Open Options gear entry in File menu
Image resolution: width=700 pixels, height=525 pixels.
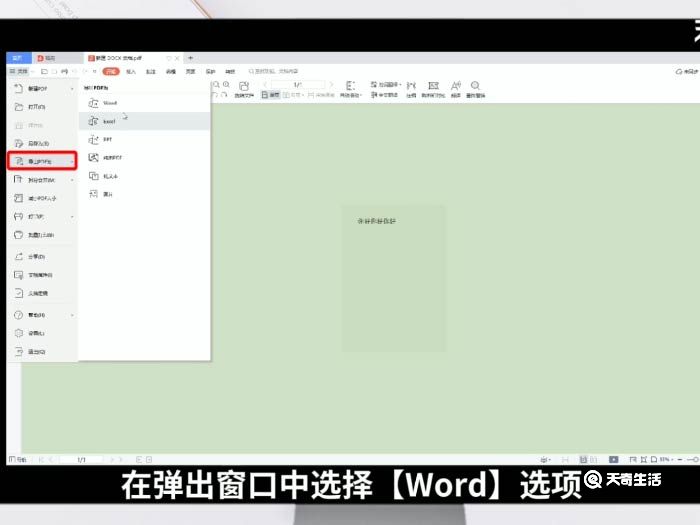pyautogui.click(x=42, y=333)
